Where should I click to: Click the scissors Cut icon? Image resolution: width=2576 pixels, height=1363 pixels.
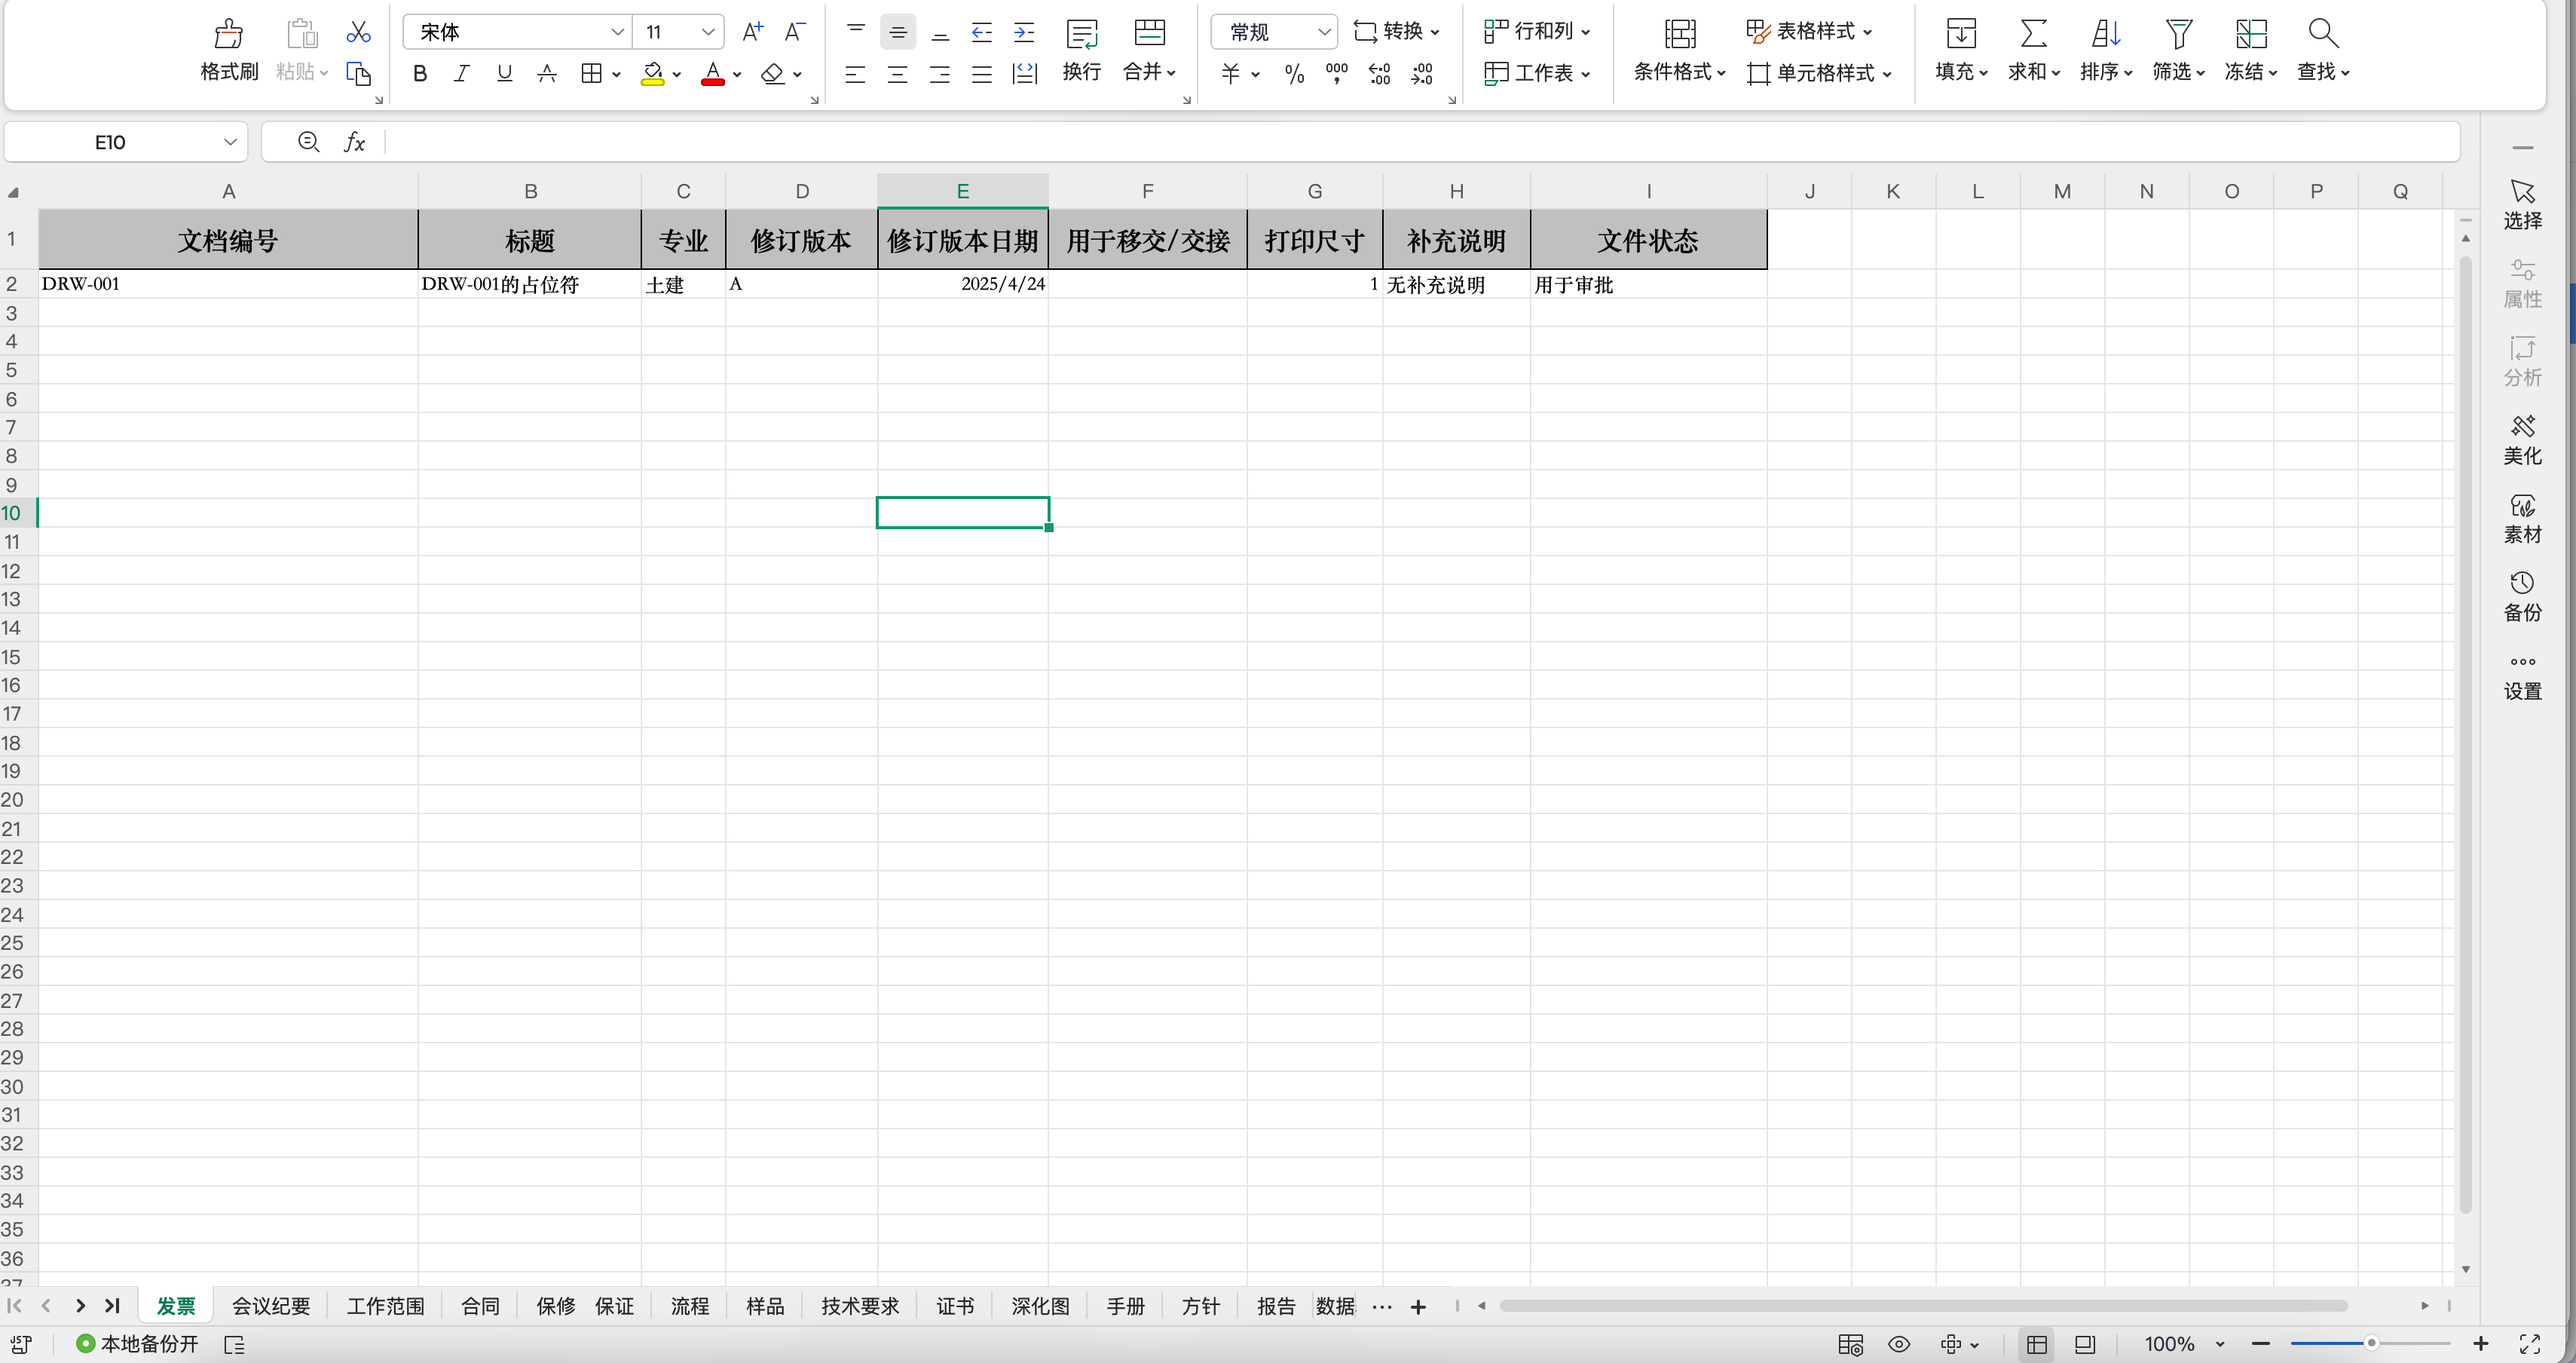click(x=358, y=33)
